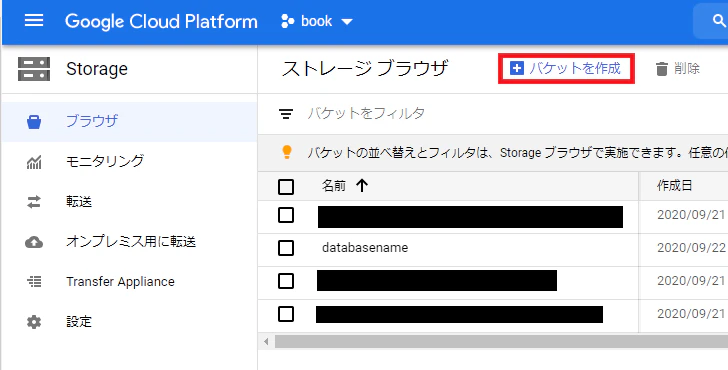Click the horizontal scrollbar track
The height and width of the screenshot is (370, 728).
point(501,342)
